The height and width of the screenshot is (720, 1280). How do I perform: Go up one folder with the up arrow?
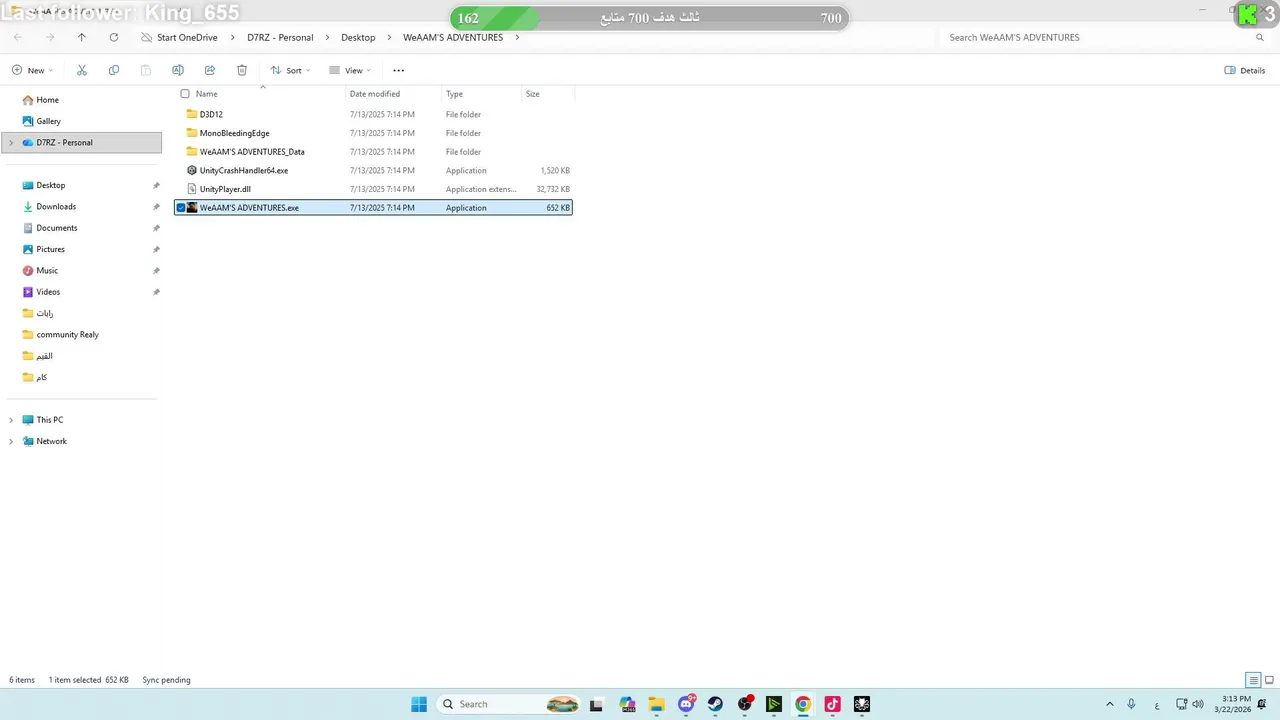pos(82,37)
